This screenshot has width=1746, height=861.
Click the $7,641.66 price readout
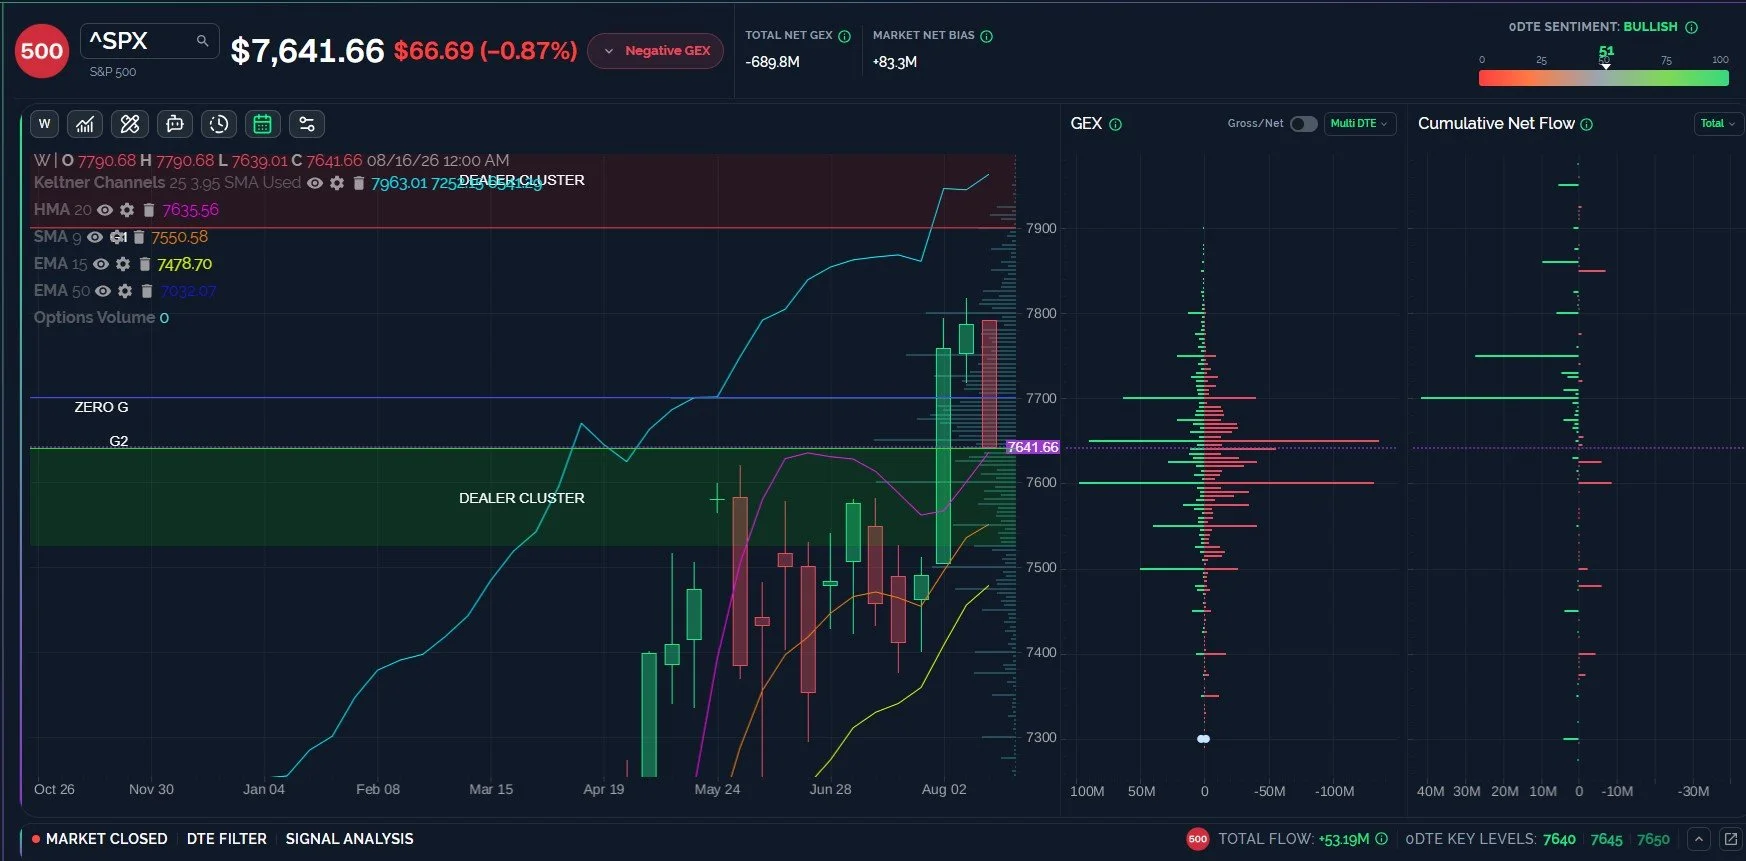307,51
